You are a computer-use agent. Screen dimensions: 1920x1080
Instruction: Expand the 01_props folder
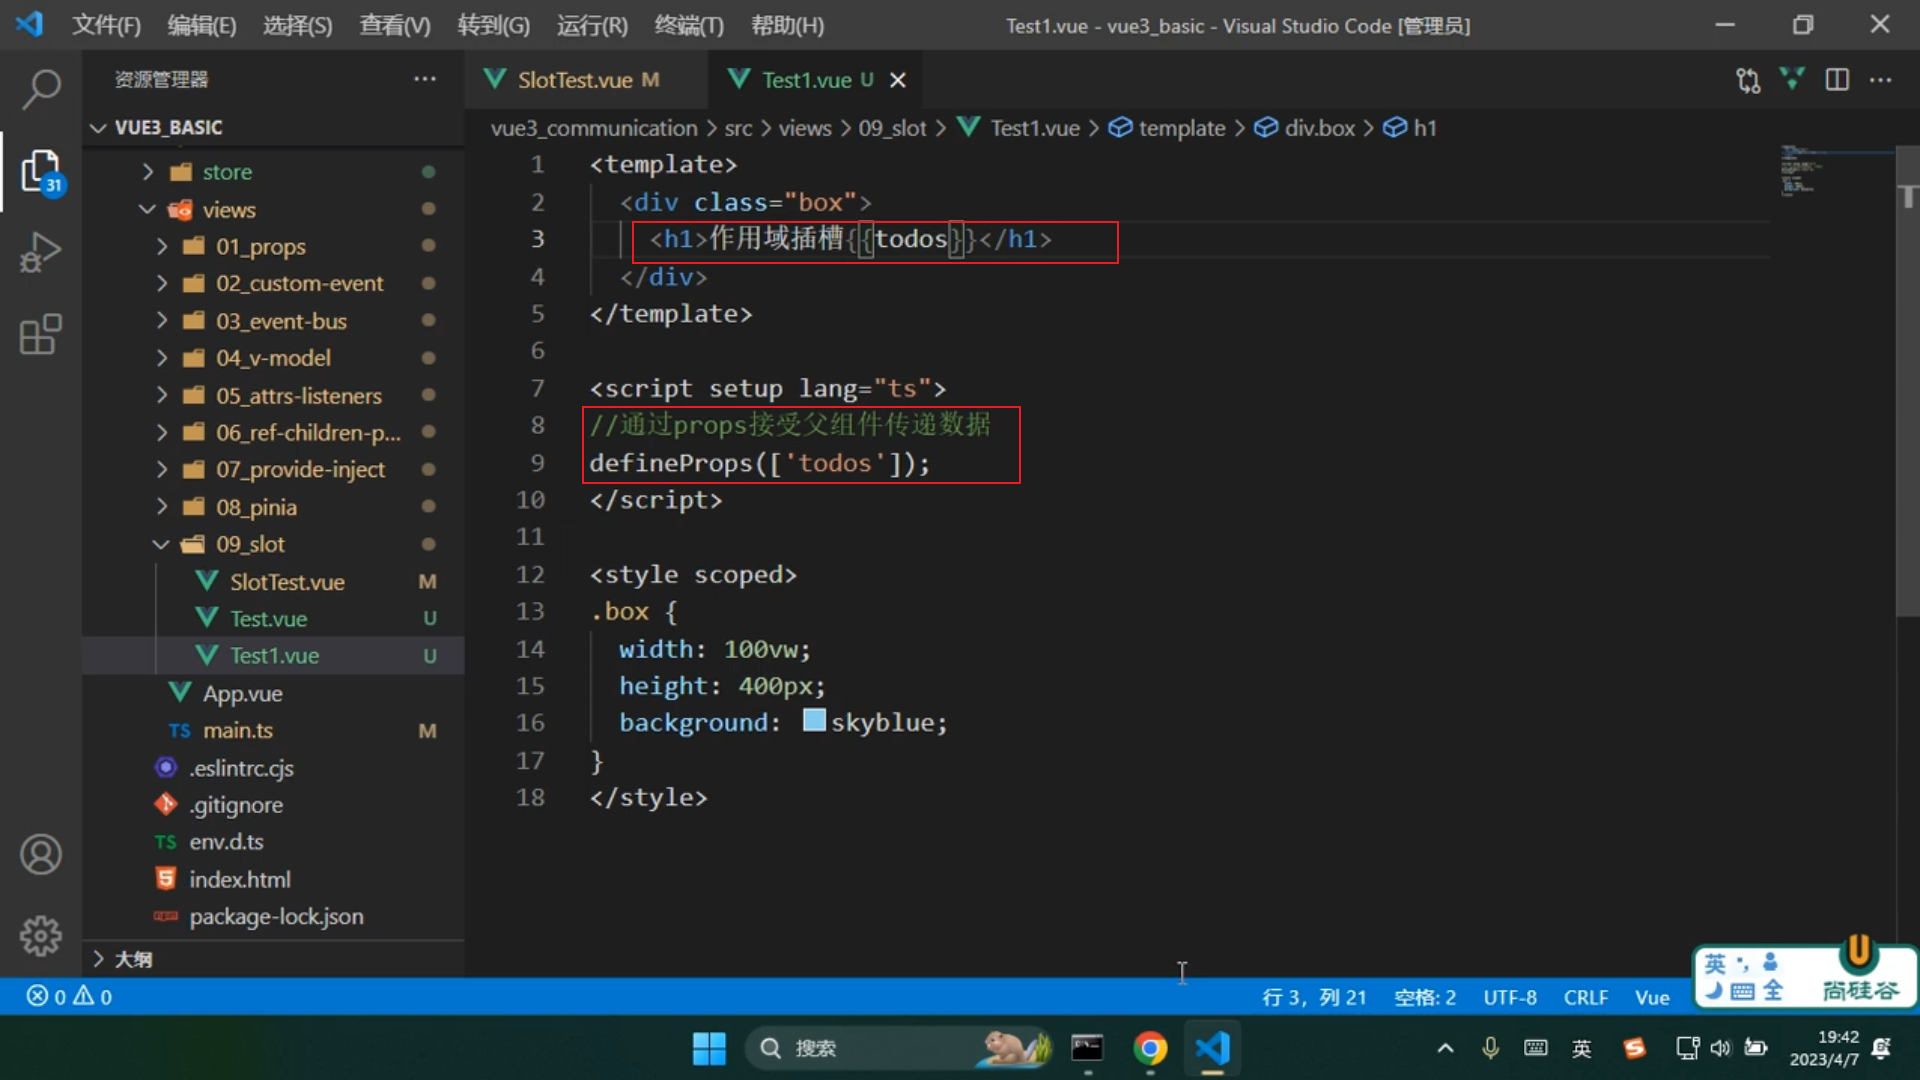click(x=272, y=246)
